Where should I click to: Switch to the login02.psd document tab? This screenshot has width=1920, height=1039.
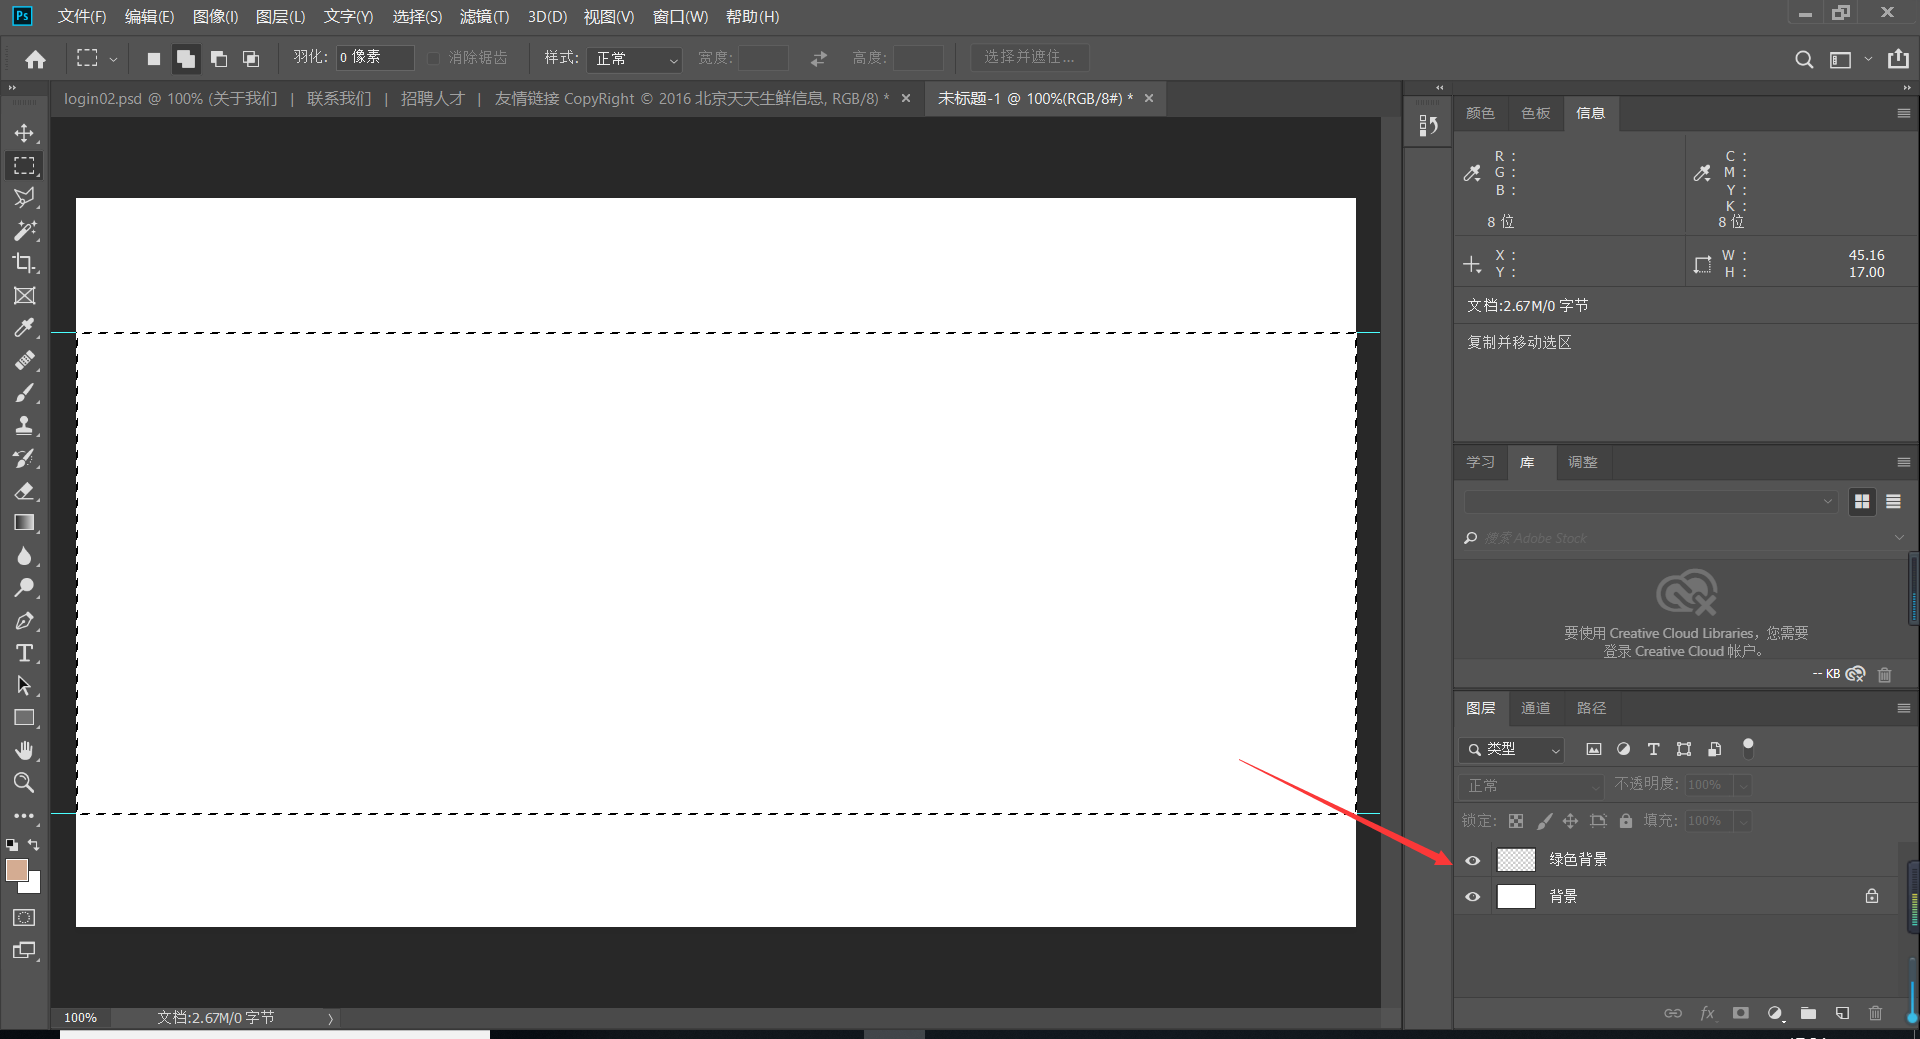(x=475, y=99)
